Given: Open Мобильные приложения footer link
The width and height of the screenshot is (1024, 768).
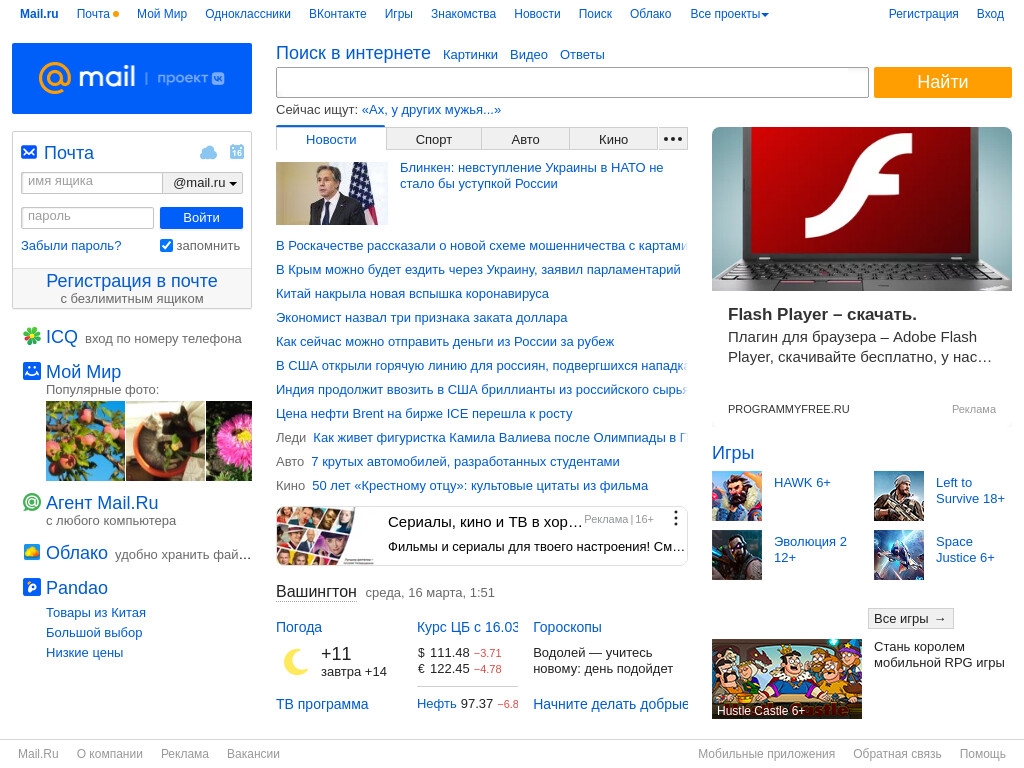Looking at the screenshot, I should pyautogui.click(x=766, y=754).
